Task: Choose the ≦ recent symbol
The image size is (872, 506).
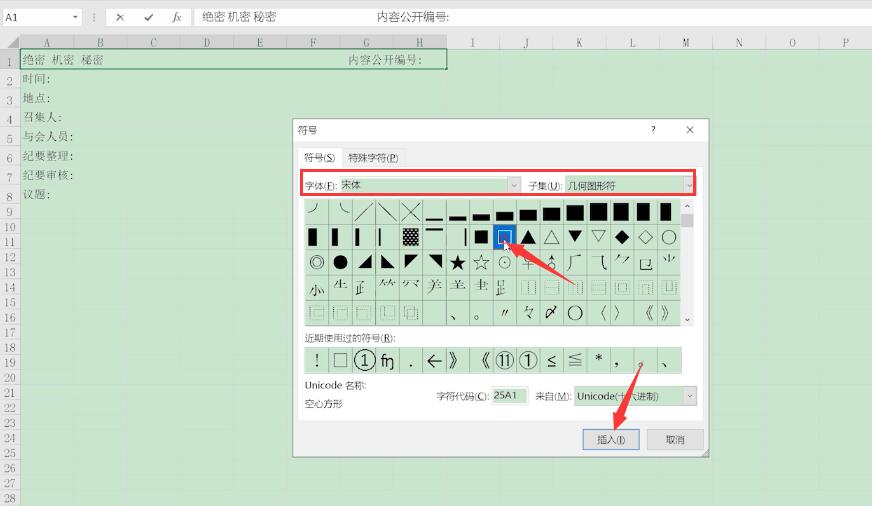Action: 575,360
